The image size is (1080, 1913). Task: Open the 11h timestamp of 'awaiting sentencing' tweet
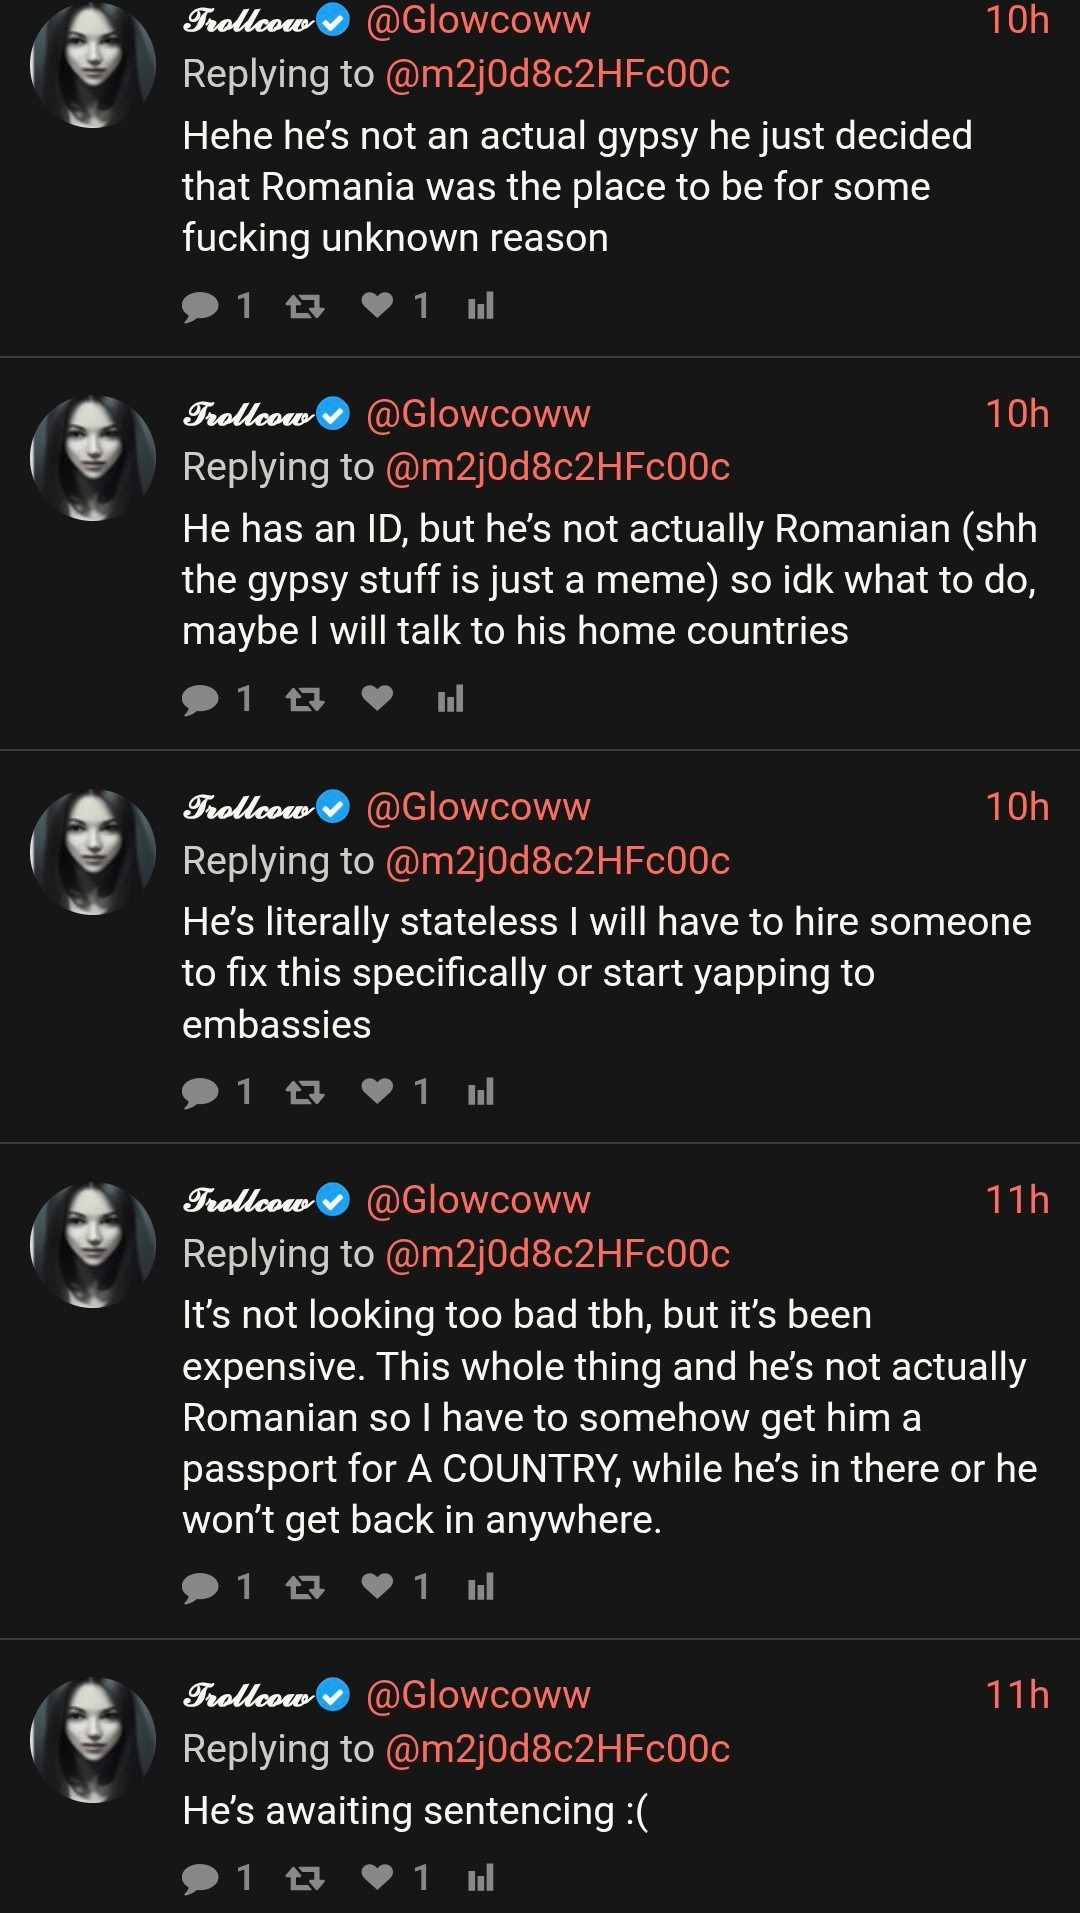click(1016, 1695)
